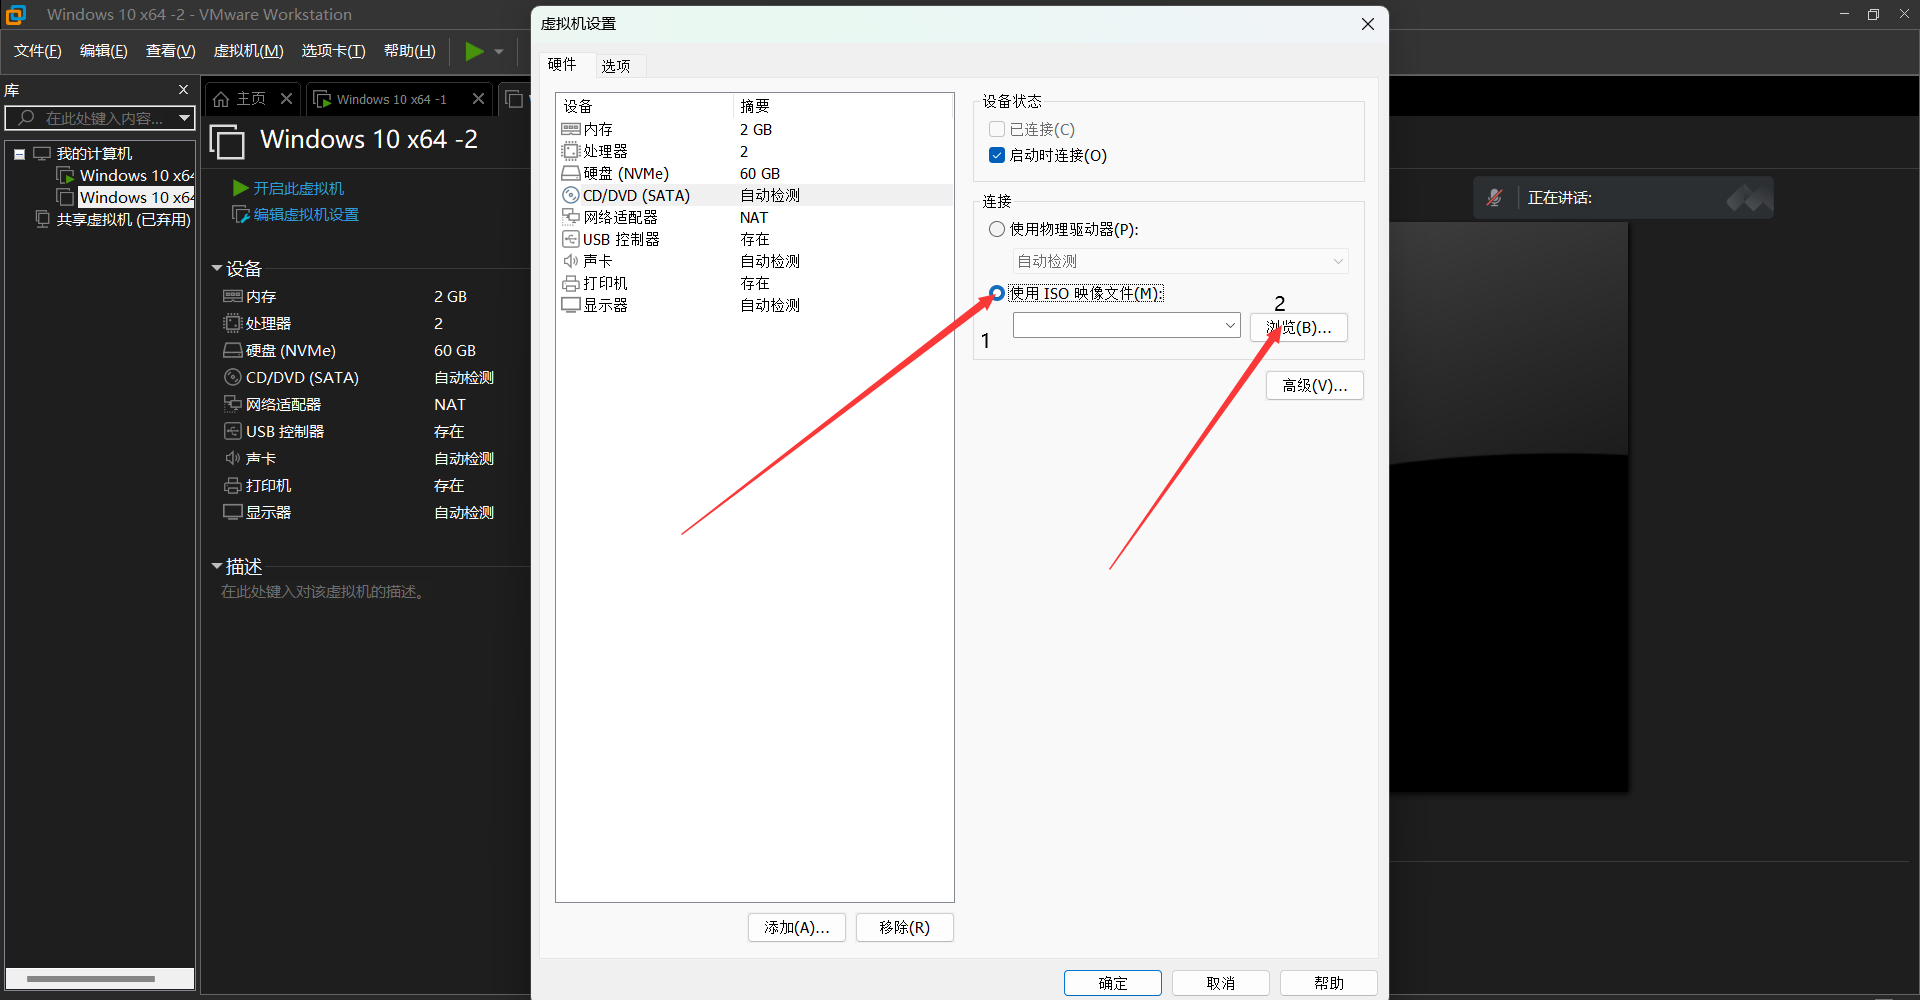Viewport: 1920px width, 1000px height.
Task: Click the description field 在此处键入对该虚拟机的描述
Action: (x=324, y=592)
